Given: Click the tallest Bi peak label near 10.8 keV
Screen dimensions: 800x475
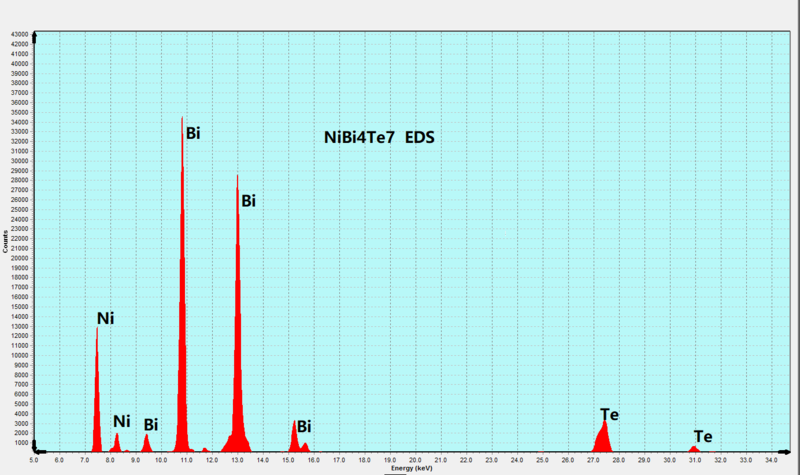Looking at the screenshot, I should tap(193, 132).
